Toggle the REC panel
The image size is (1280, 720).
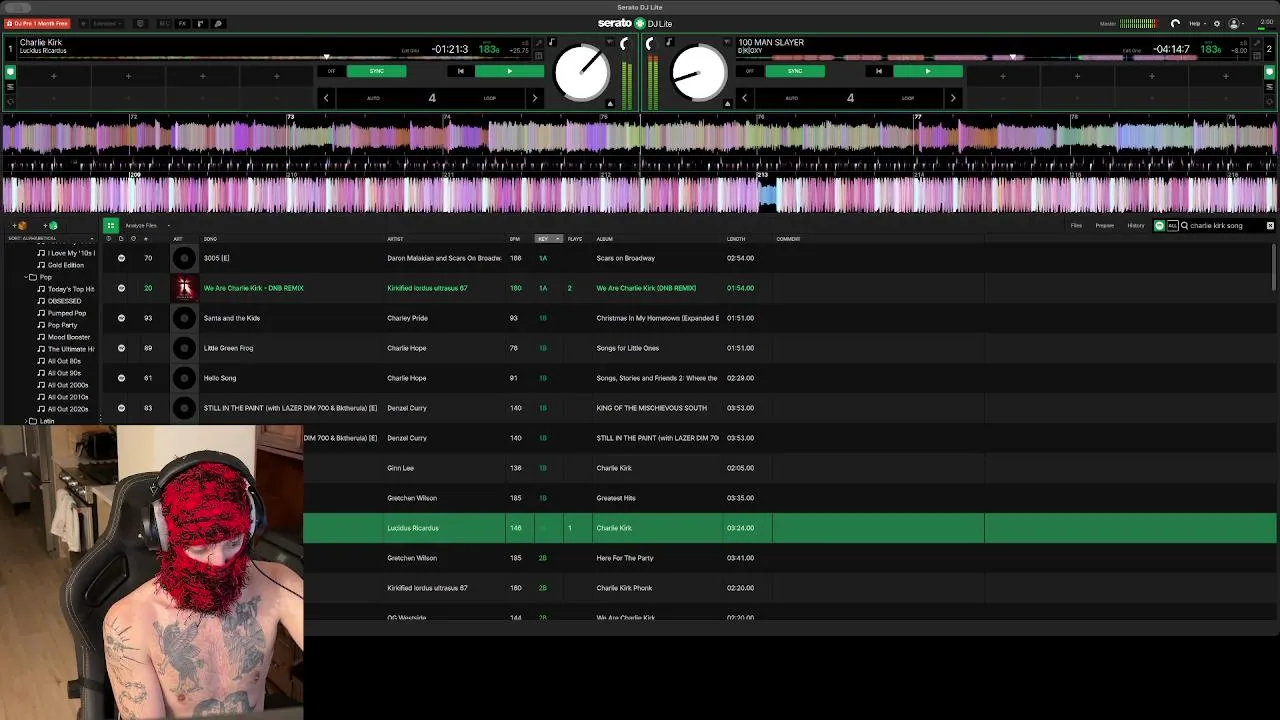[x=164, y=23]
